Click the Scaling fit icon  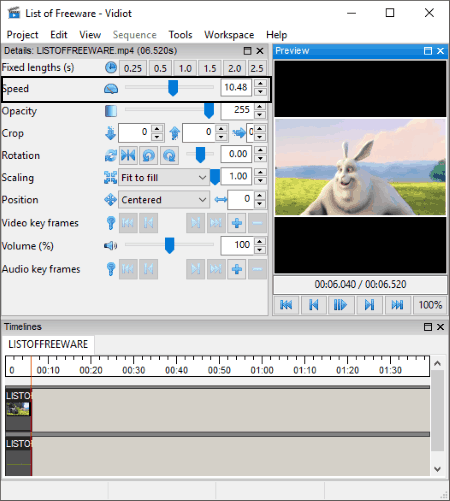click(x=110, y=177)
